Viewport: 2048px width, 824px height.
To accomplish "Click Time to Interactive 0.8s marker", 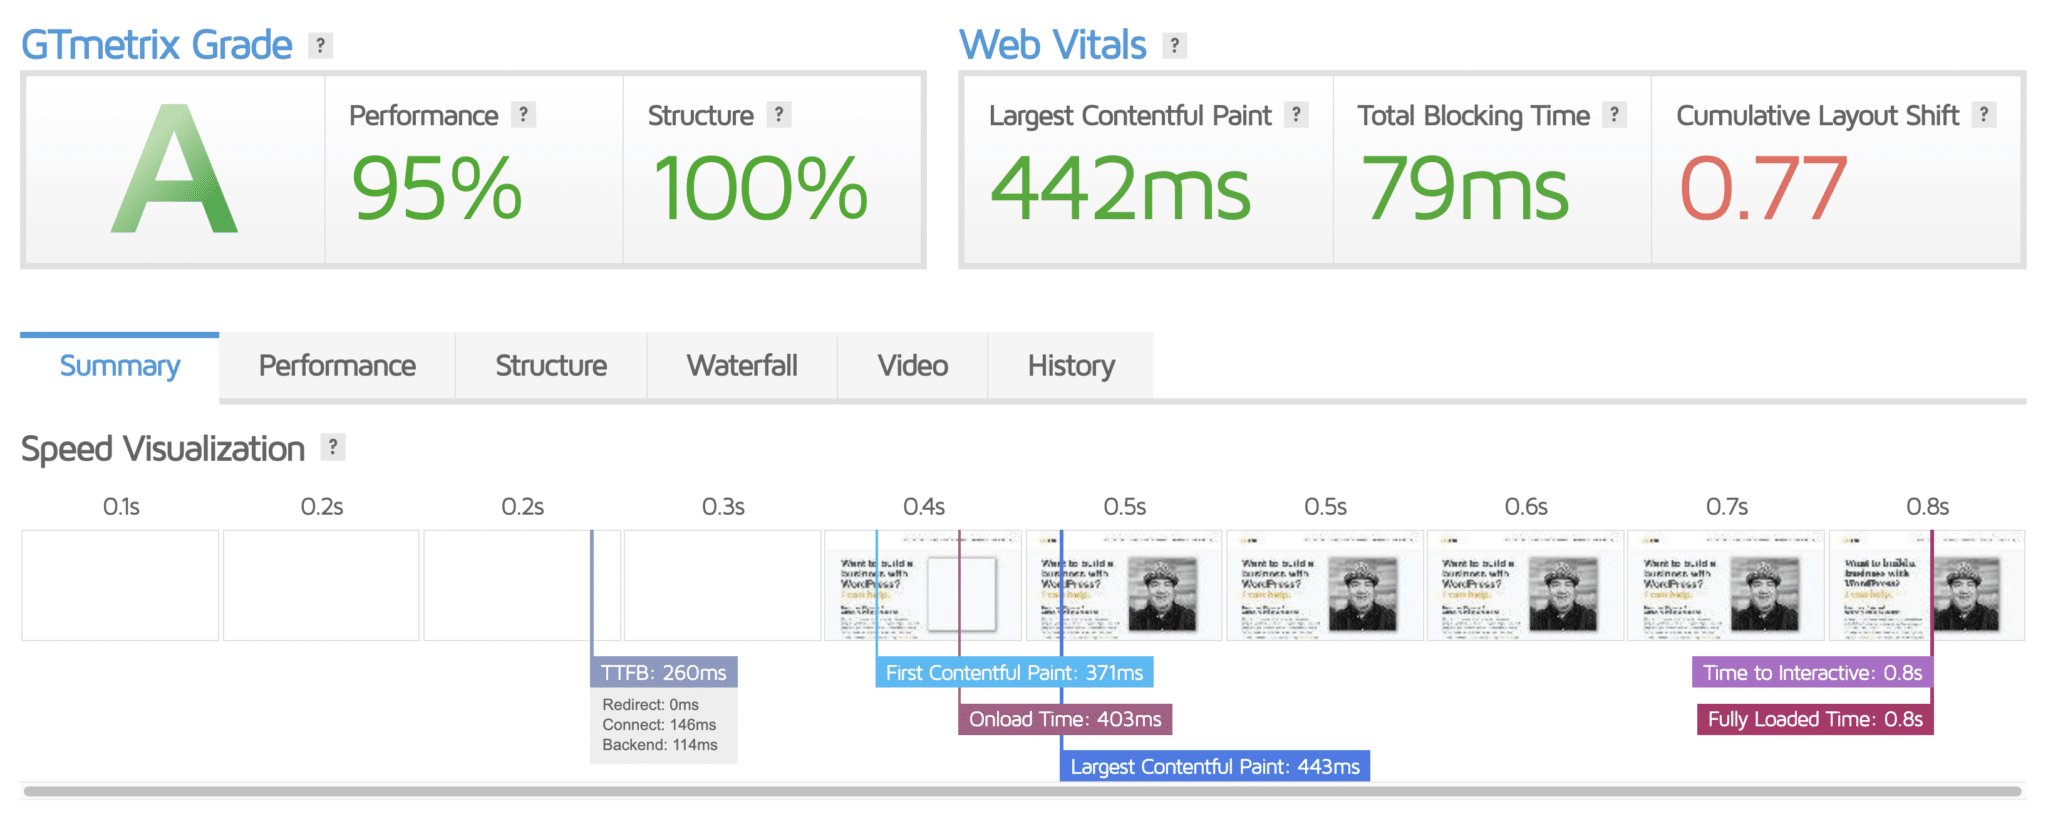I will [1812, 673].
